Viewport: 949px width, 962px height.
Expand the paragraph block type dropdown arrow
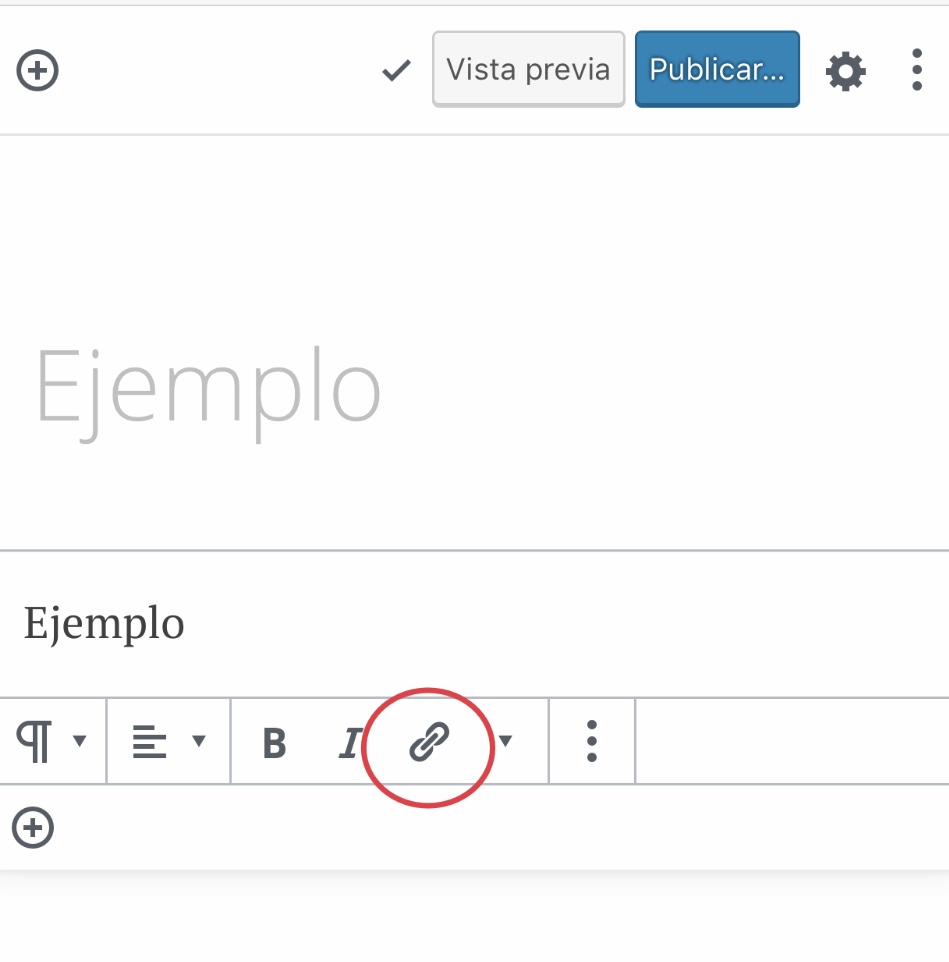80,741
